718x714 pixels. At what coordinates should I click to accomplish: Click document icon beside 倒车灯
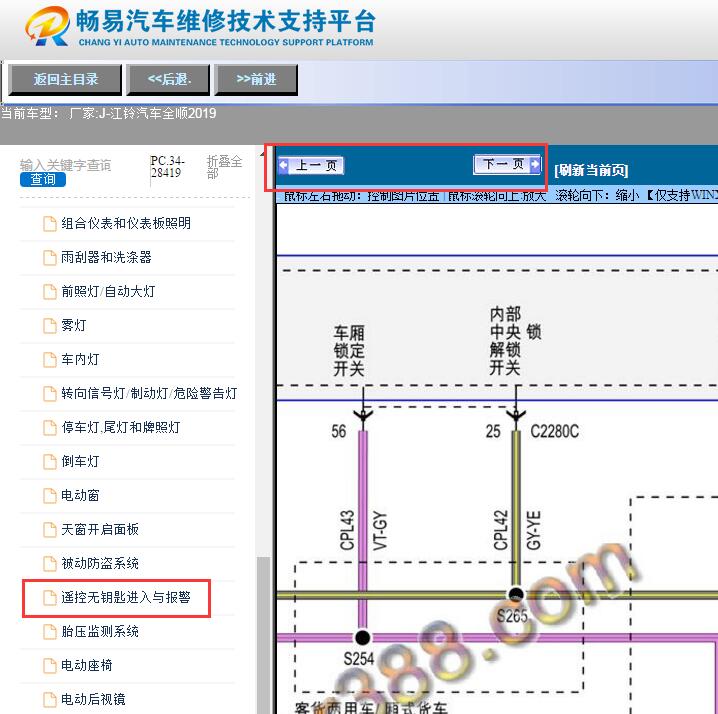[x=49, y=462]
